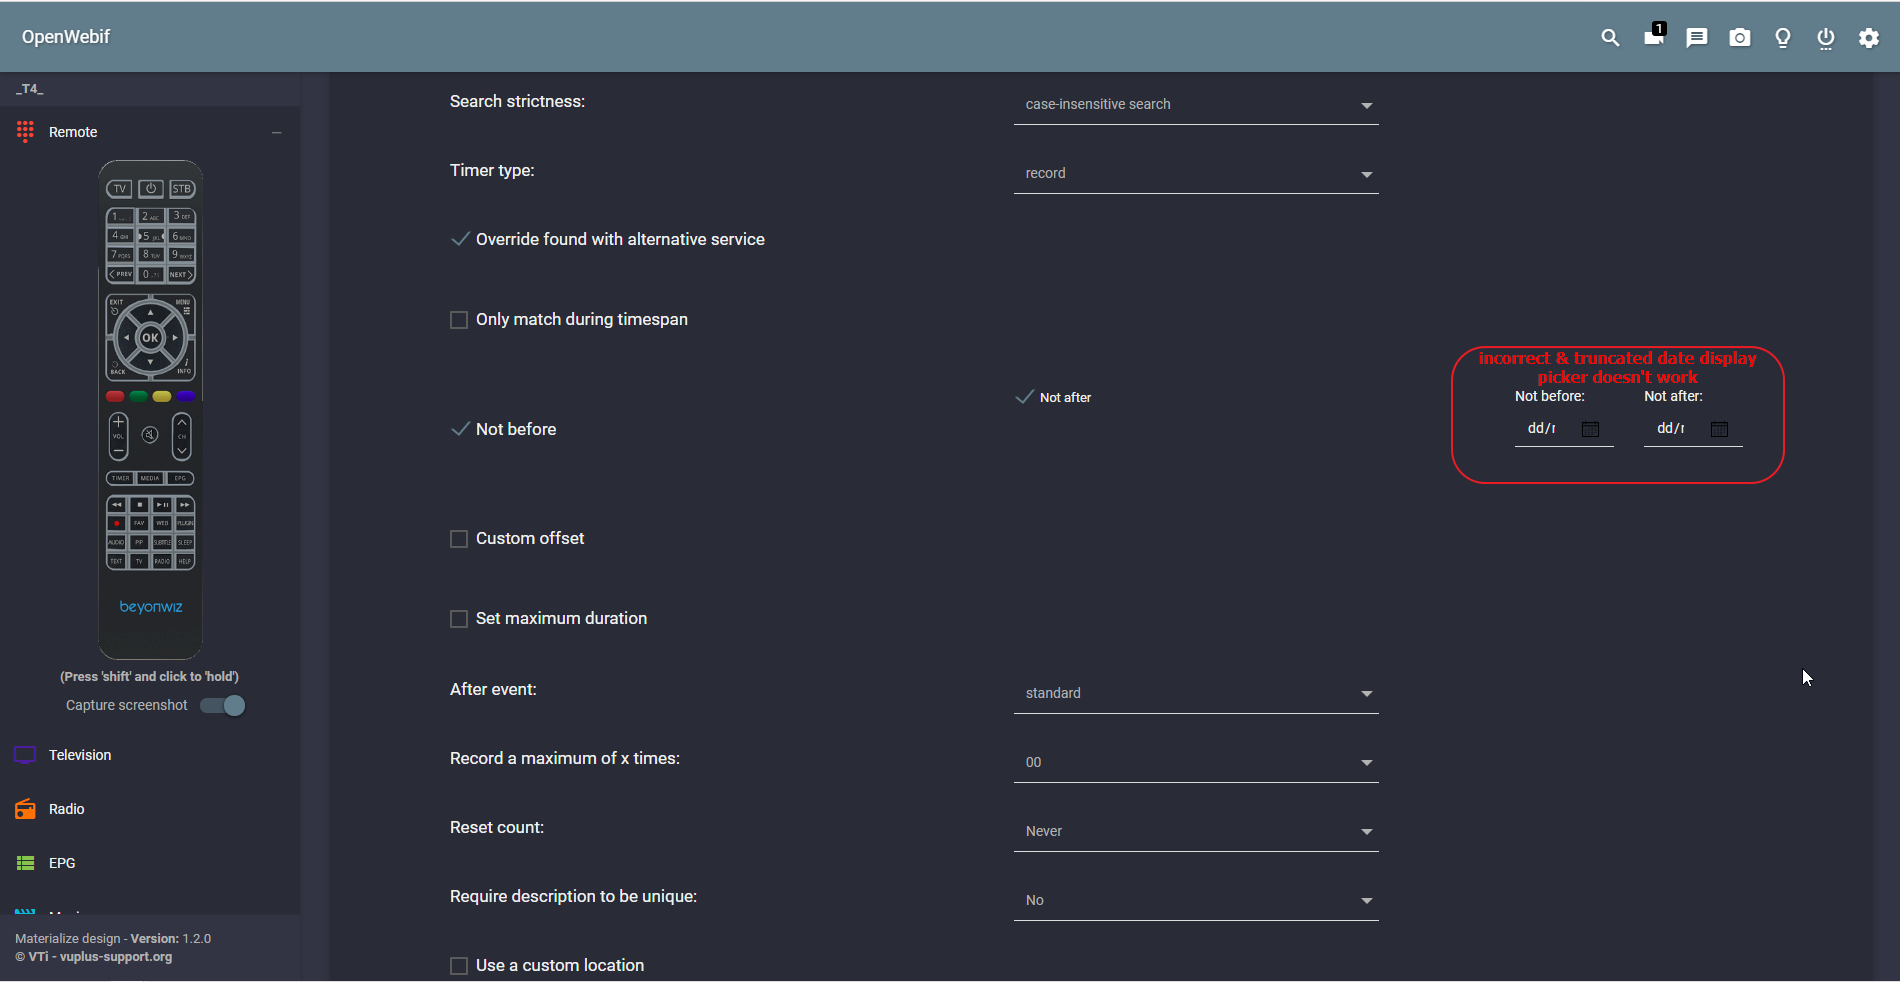Open the search icon in the top bar
The width and height of the screenshot is (1900, 982).
click(x=1610, y=37)
